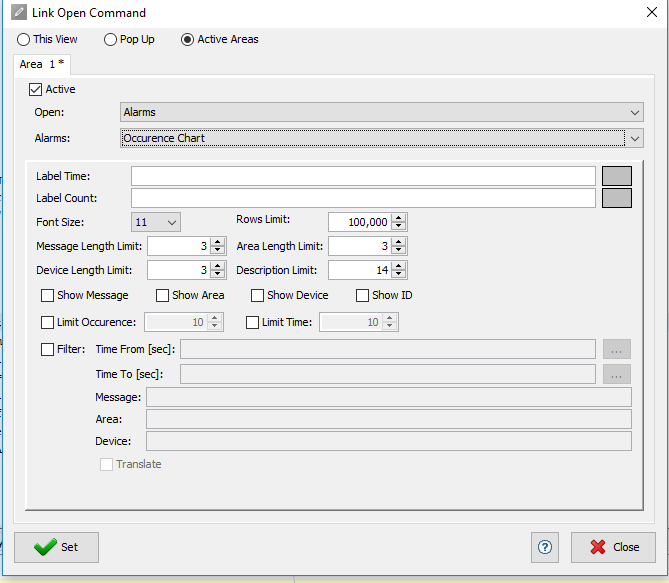The width and height of the screenshot is (669, 583).
Task: Increase the Area Length Limit value
Action: [398, 242]
